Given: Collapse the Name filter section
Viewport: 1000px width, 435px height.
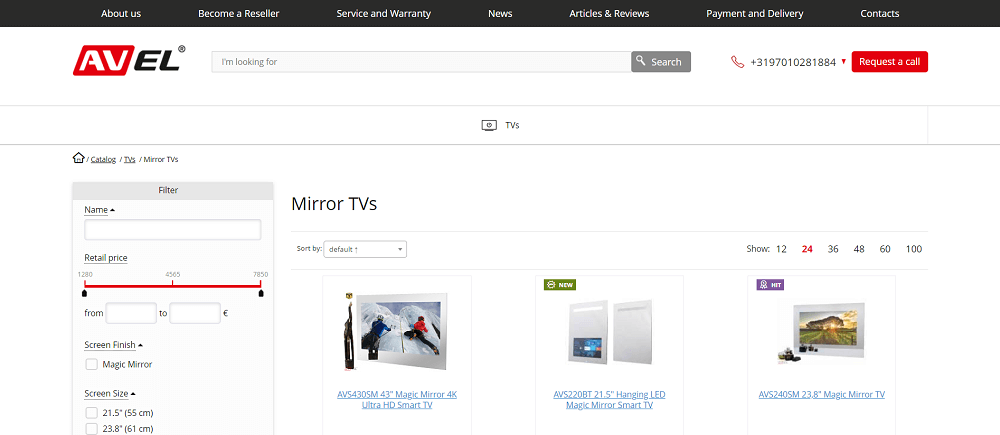Looking at the screenshot, I should point(99,210).
